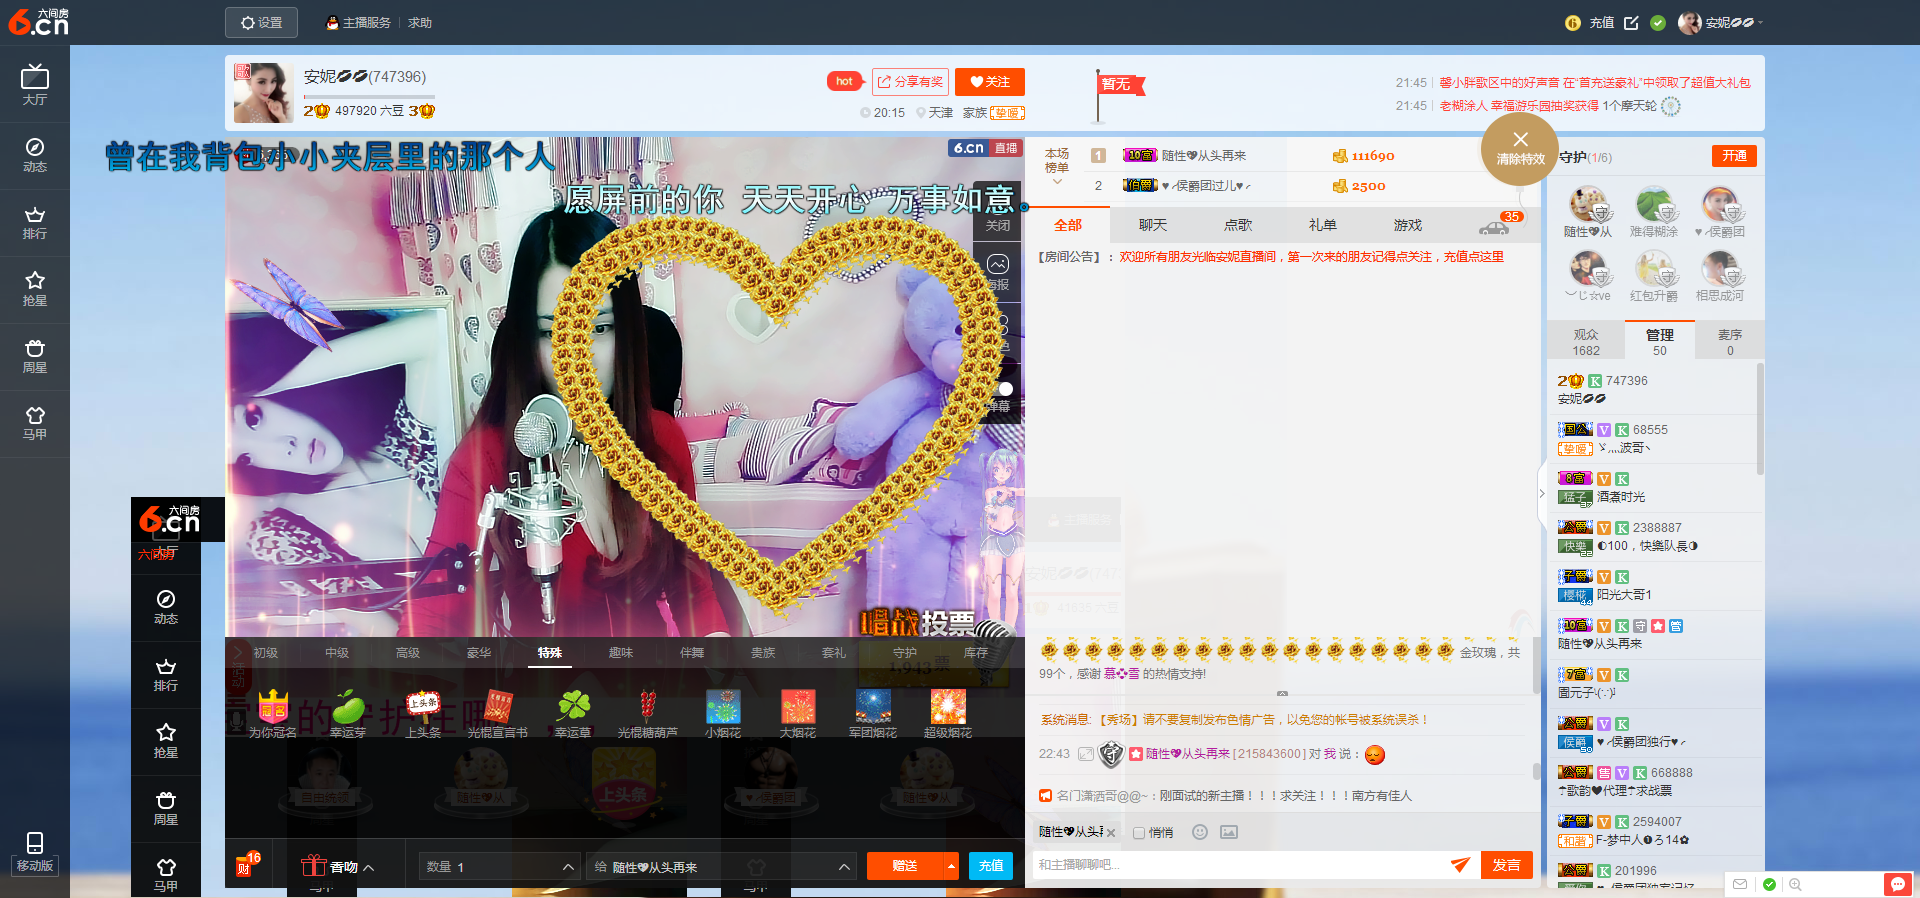Click the 赠送 send gift button
1920x898 pixels.
(905, 866)
